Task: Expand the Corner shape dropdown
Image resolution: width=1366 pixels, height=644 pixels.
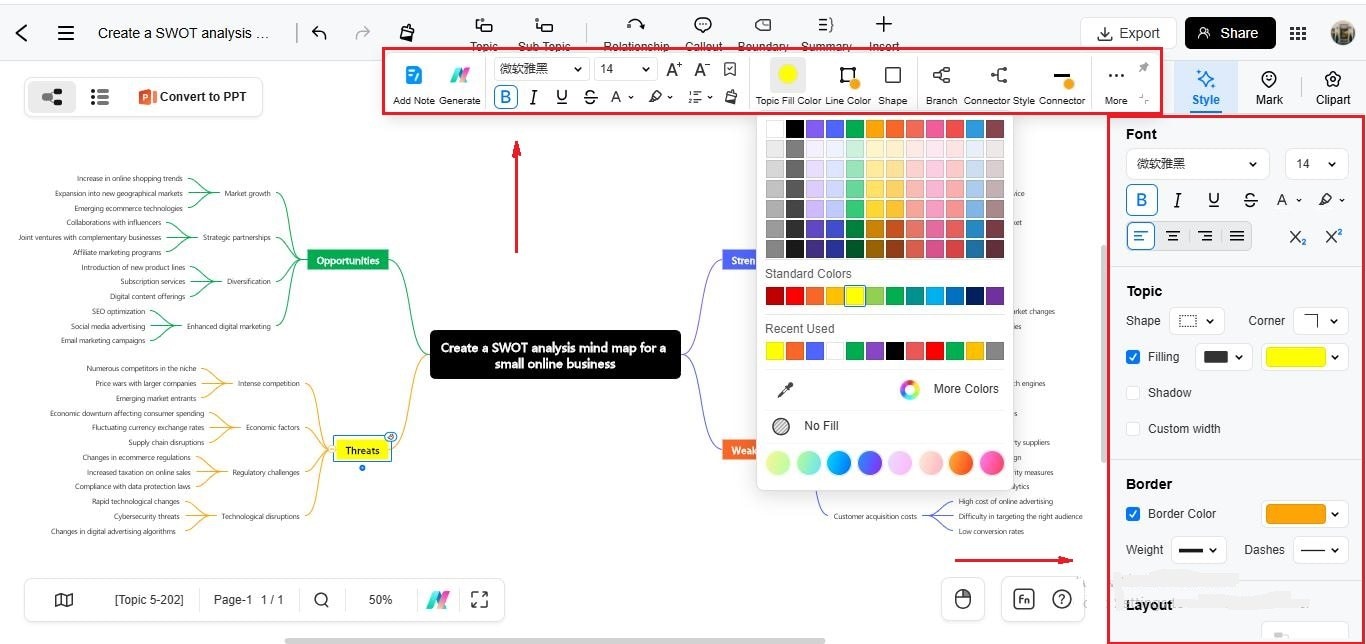Action: pyautogui.click(x=1322, y=320)
